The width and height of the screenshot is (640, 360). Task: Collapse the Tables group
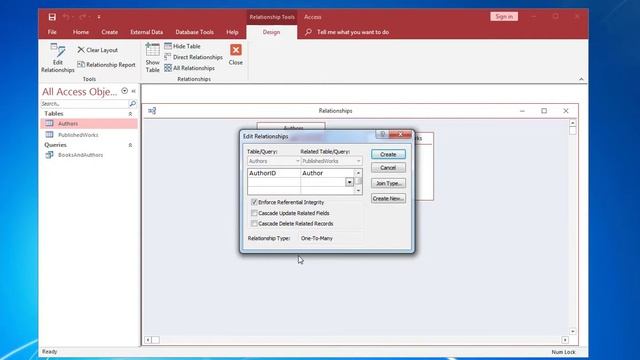click(x=130, y=114)
